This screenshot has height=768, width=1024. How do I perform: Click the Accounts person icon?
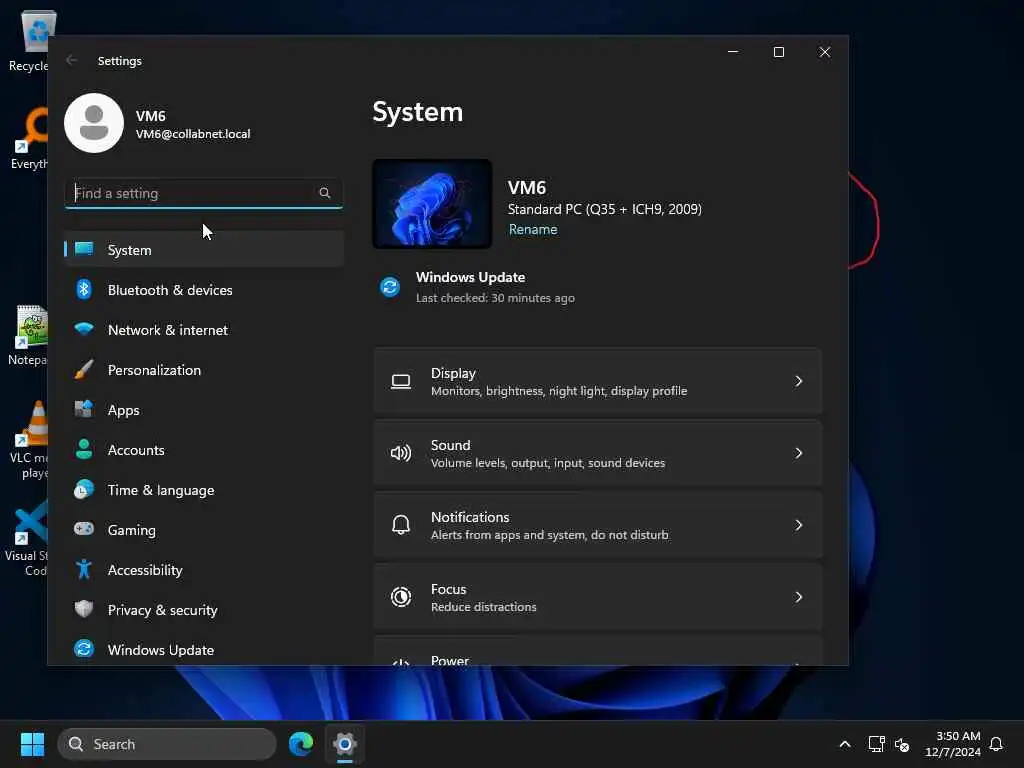[84, 449]
